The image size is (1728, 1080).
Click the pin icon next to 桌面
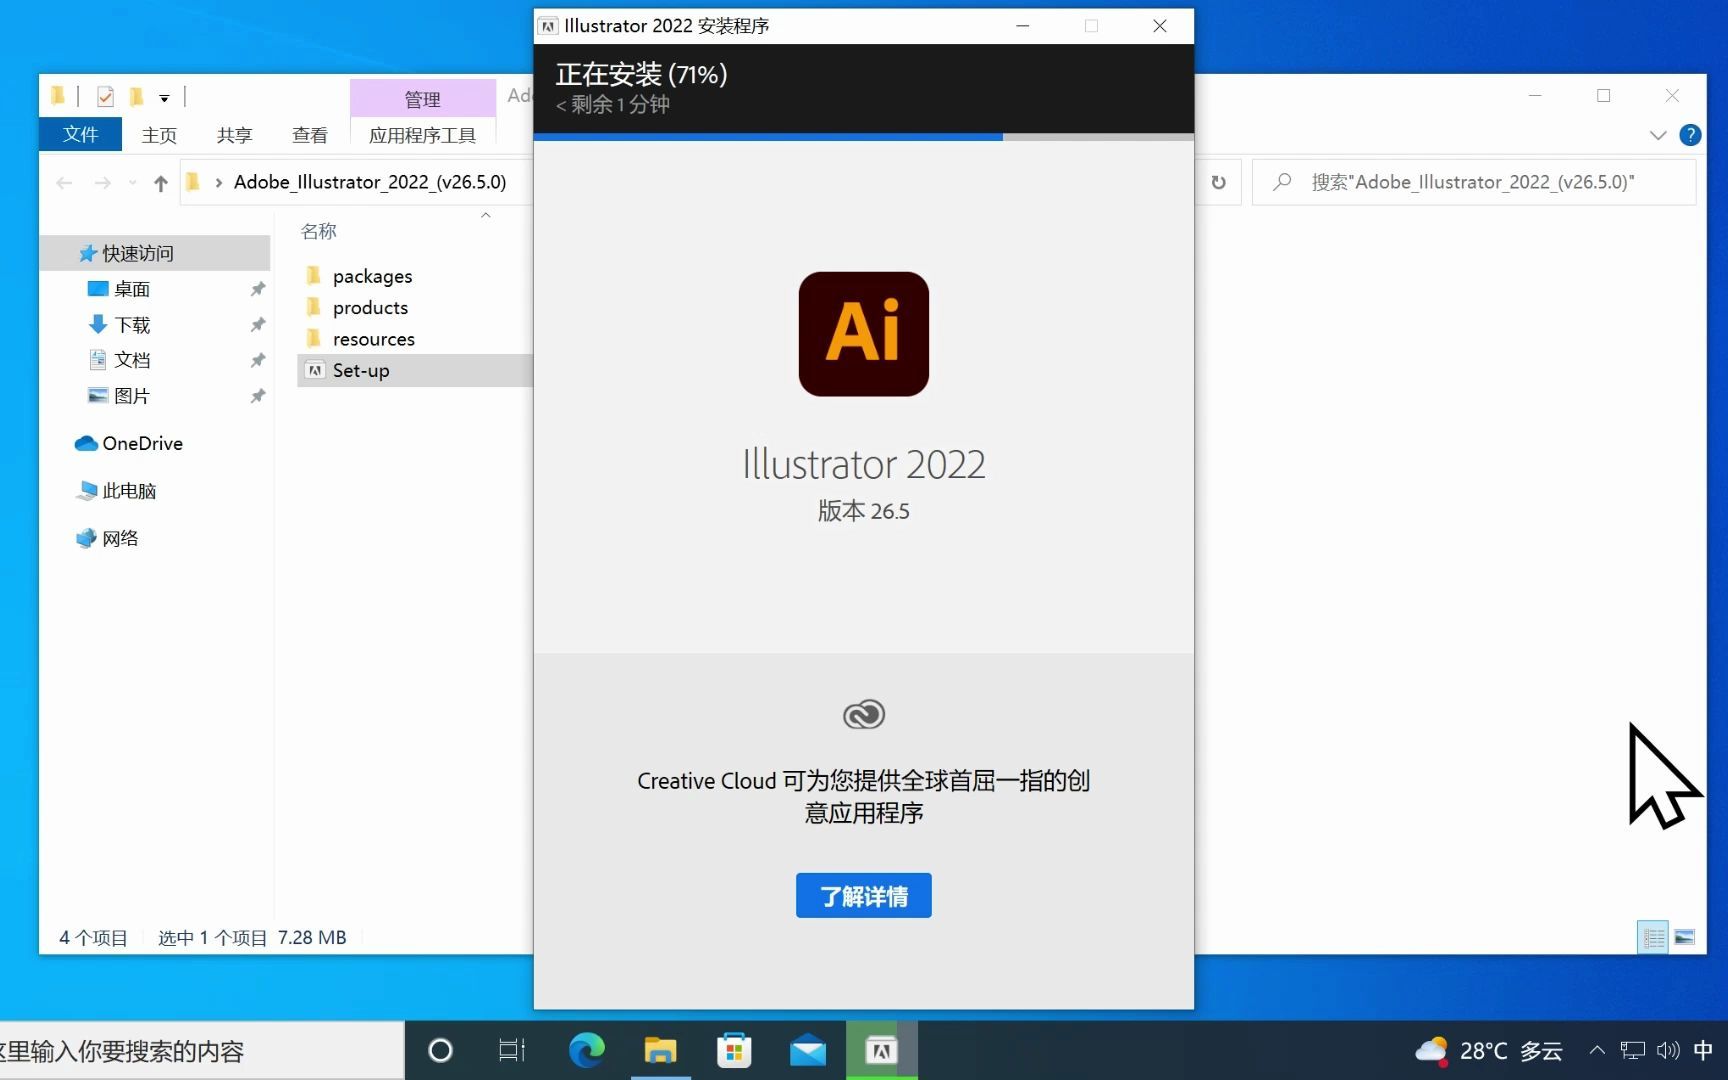pos(257,289)
